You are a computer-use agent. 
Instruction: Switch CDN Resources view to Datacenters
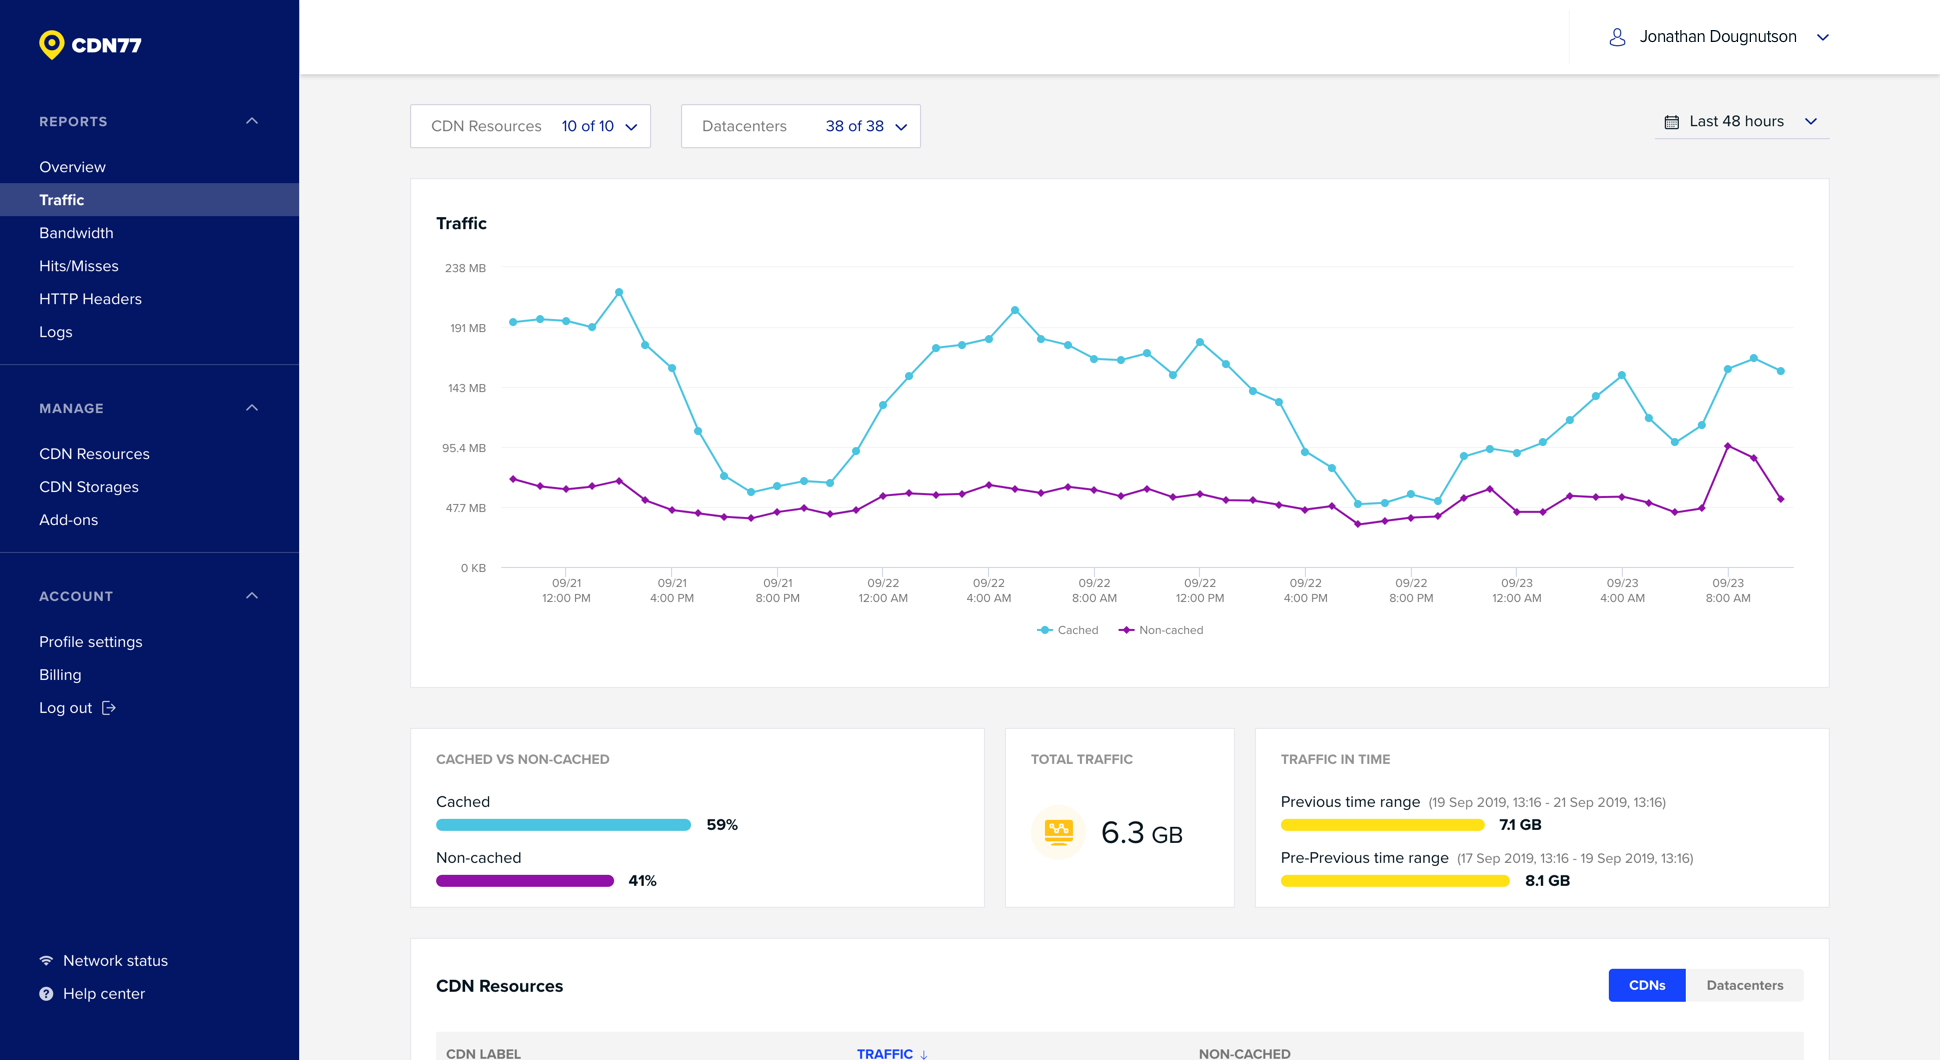point(1745,985)
